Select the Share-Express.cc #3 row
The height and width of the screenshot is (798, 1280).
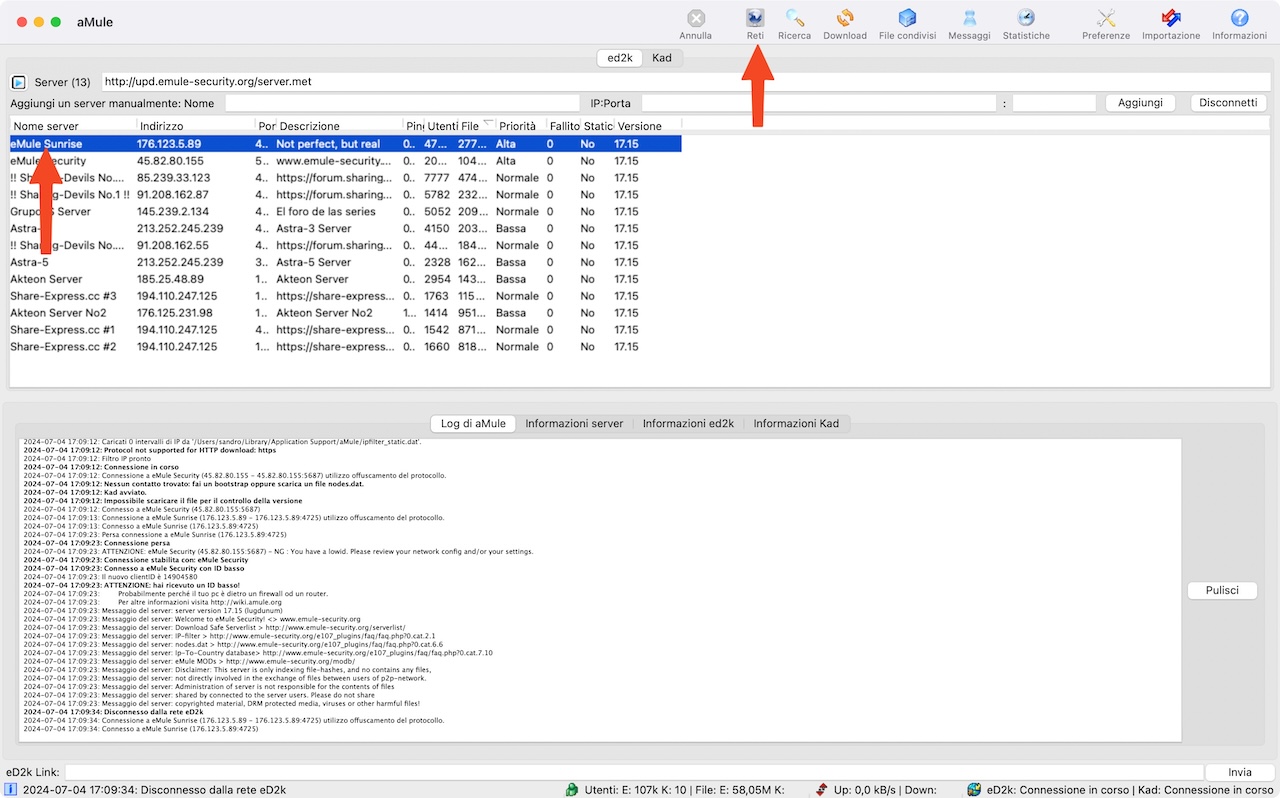point(346,296)
